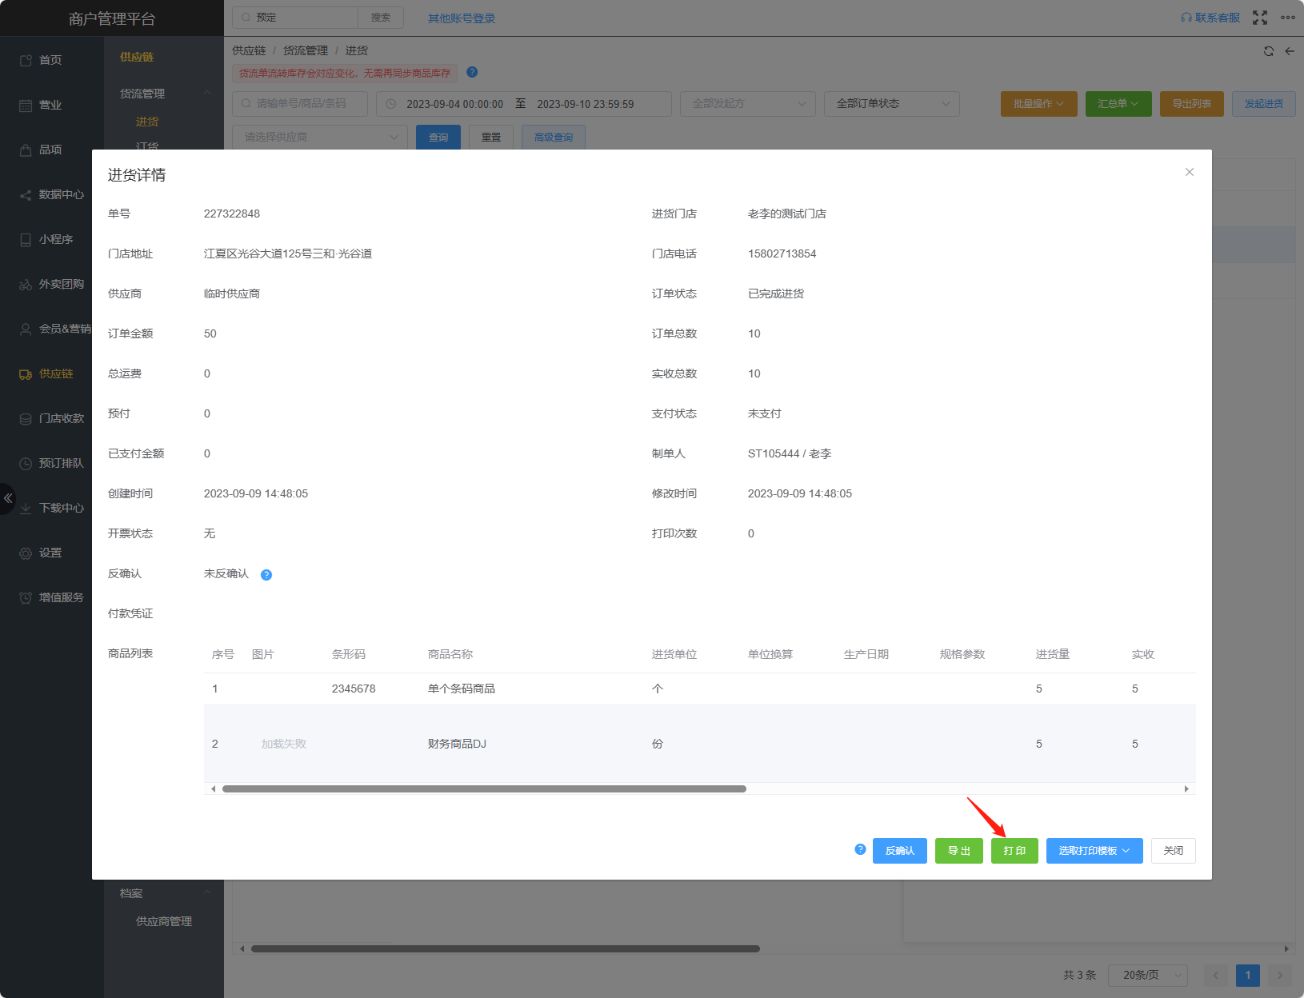Click the green 导出 button
1304x998 pixels.
[959, 851]
